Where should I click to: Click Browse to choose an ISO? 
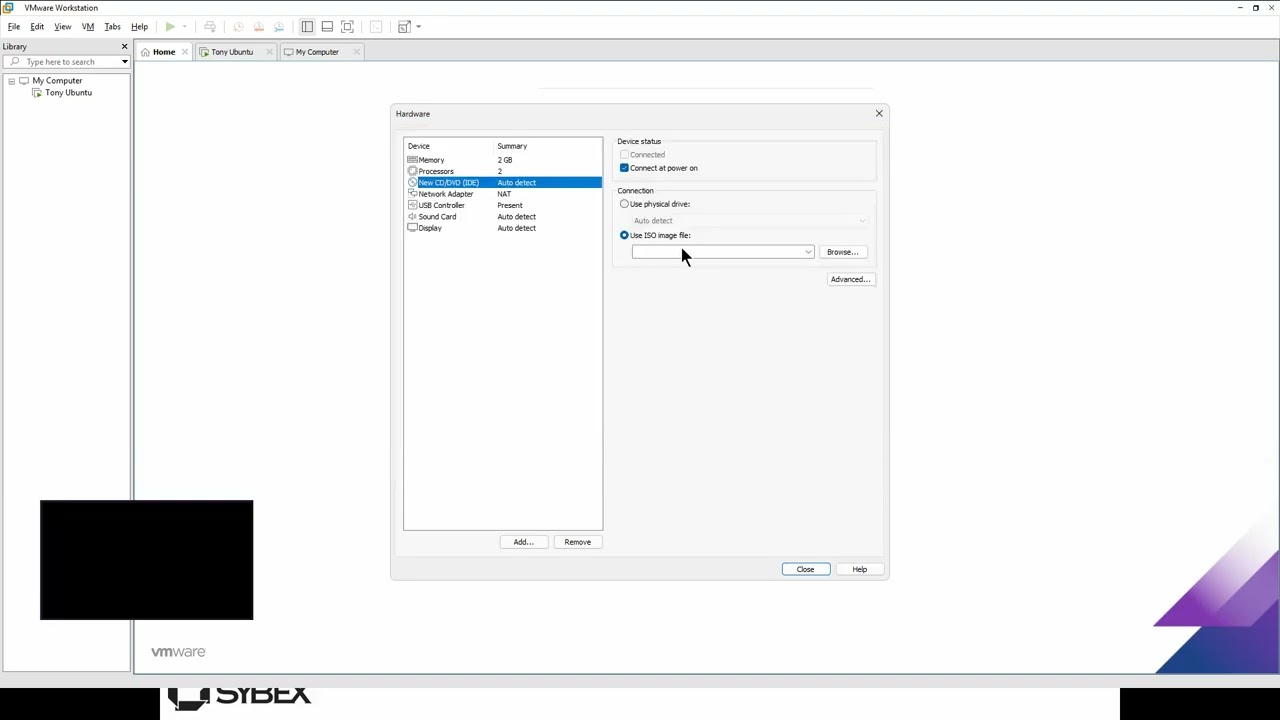point(842,252)
